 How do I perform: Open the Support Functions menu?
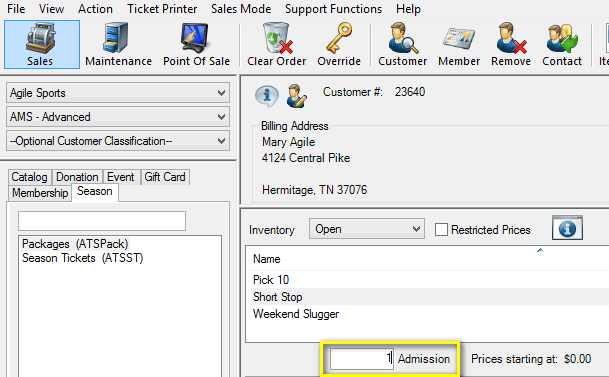[x=333, y=9]
